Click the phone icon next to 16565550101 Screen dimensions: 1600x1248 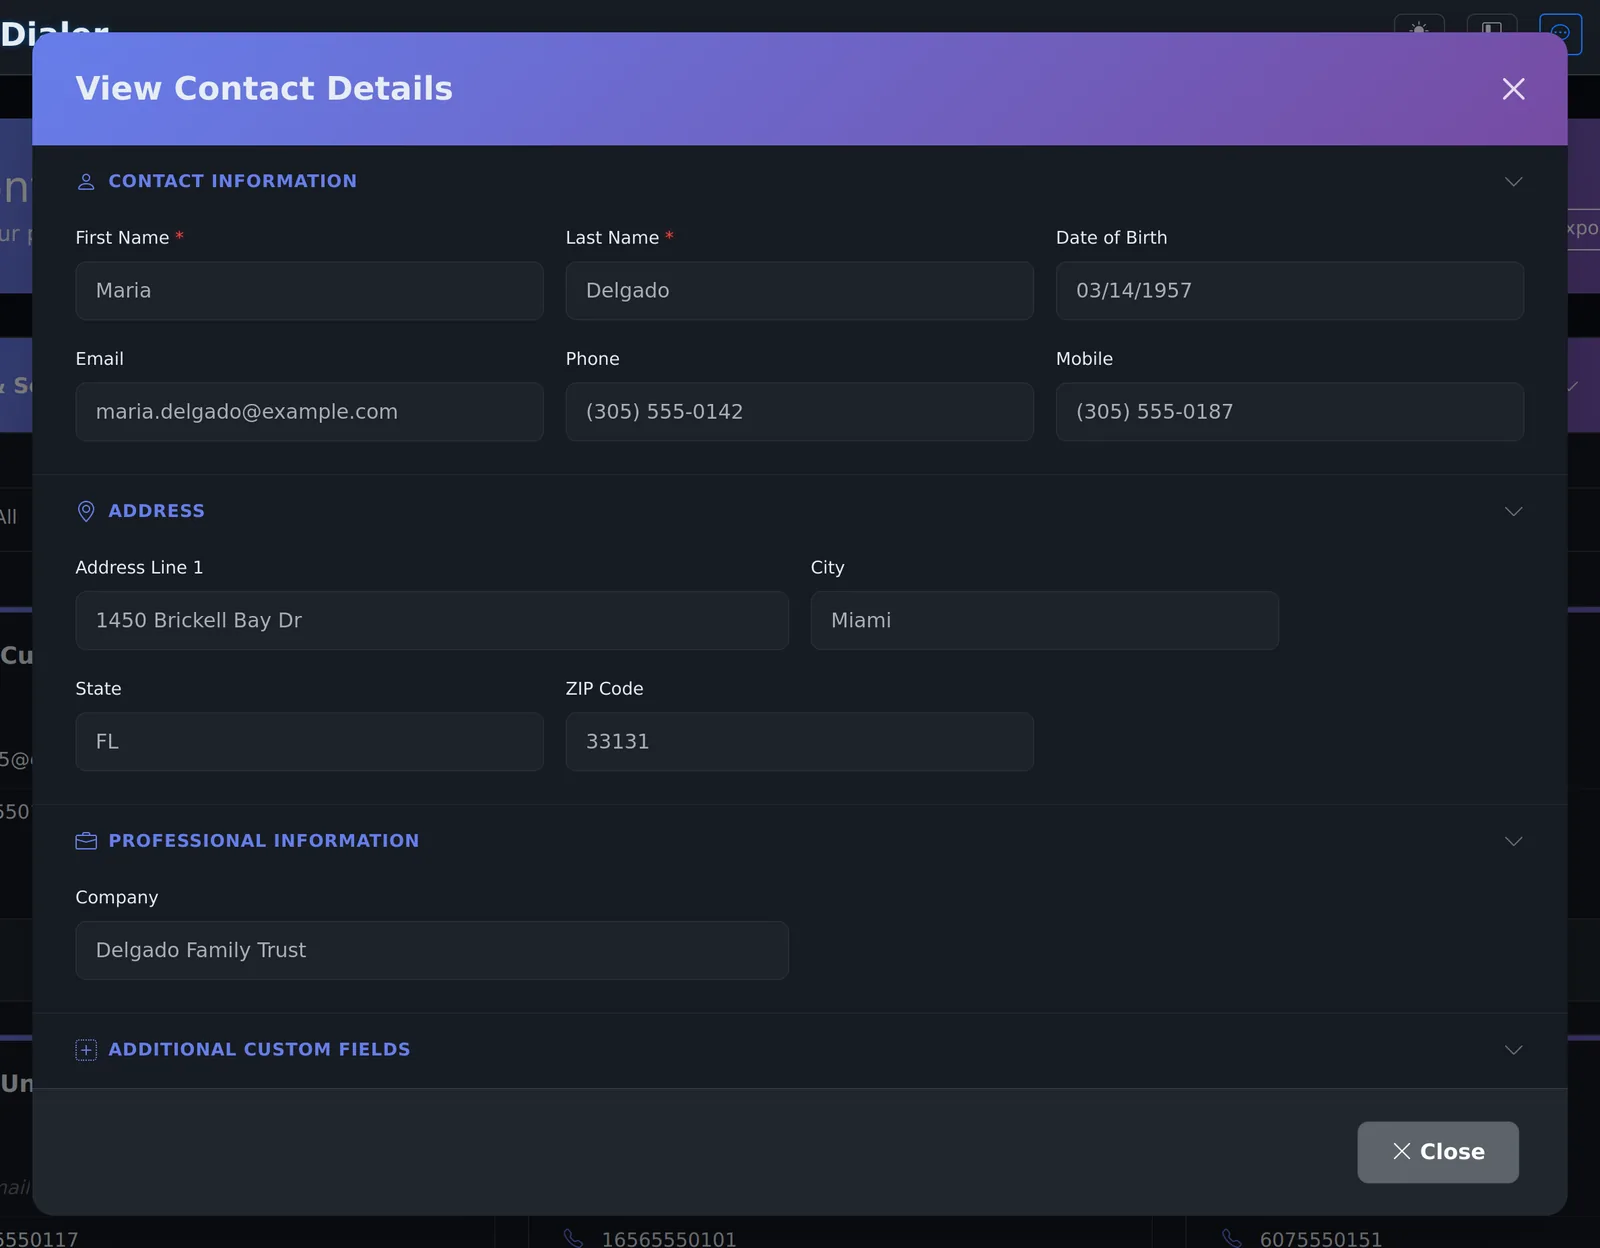[x=573, y=1239]
